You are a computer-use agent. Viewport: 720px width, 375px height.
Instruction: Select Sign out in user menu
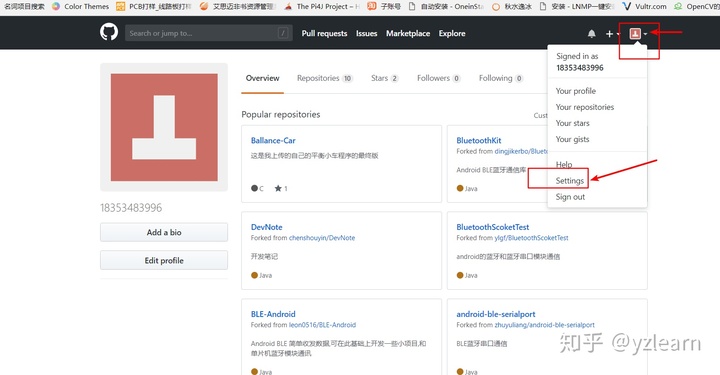click(x=570, y=197)
